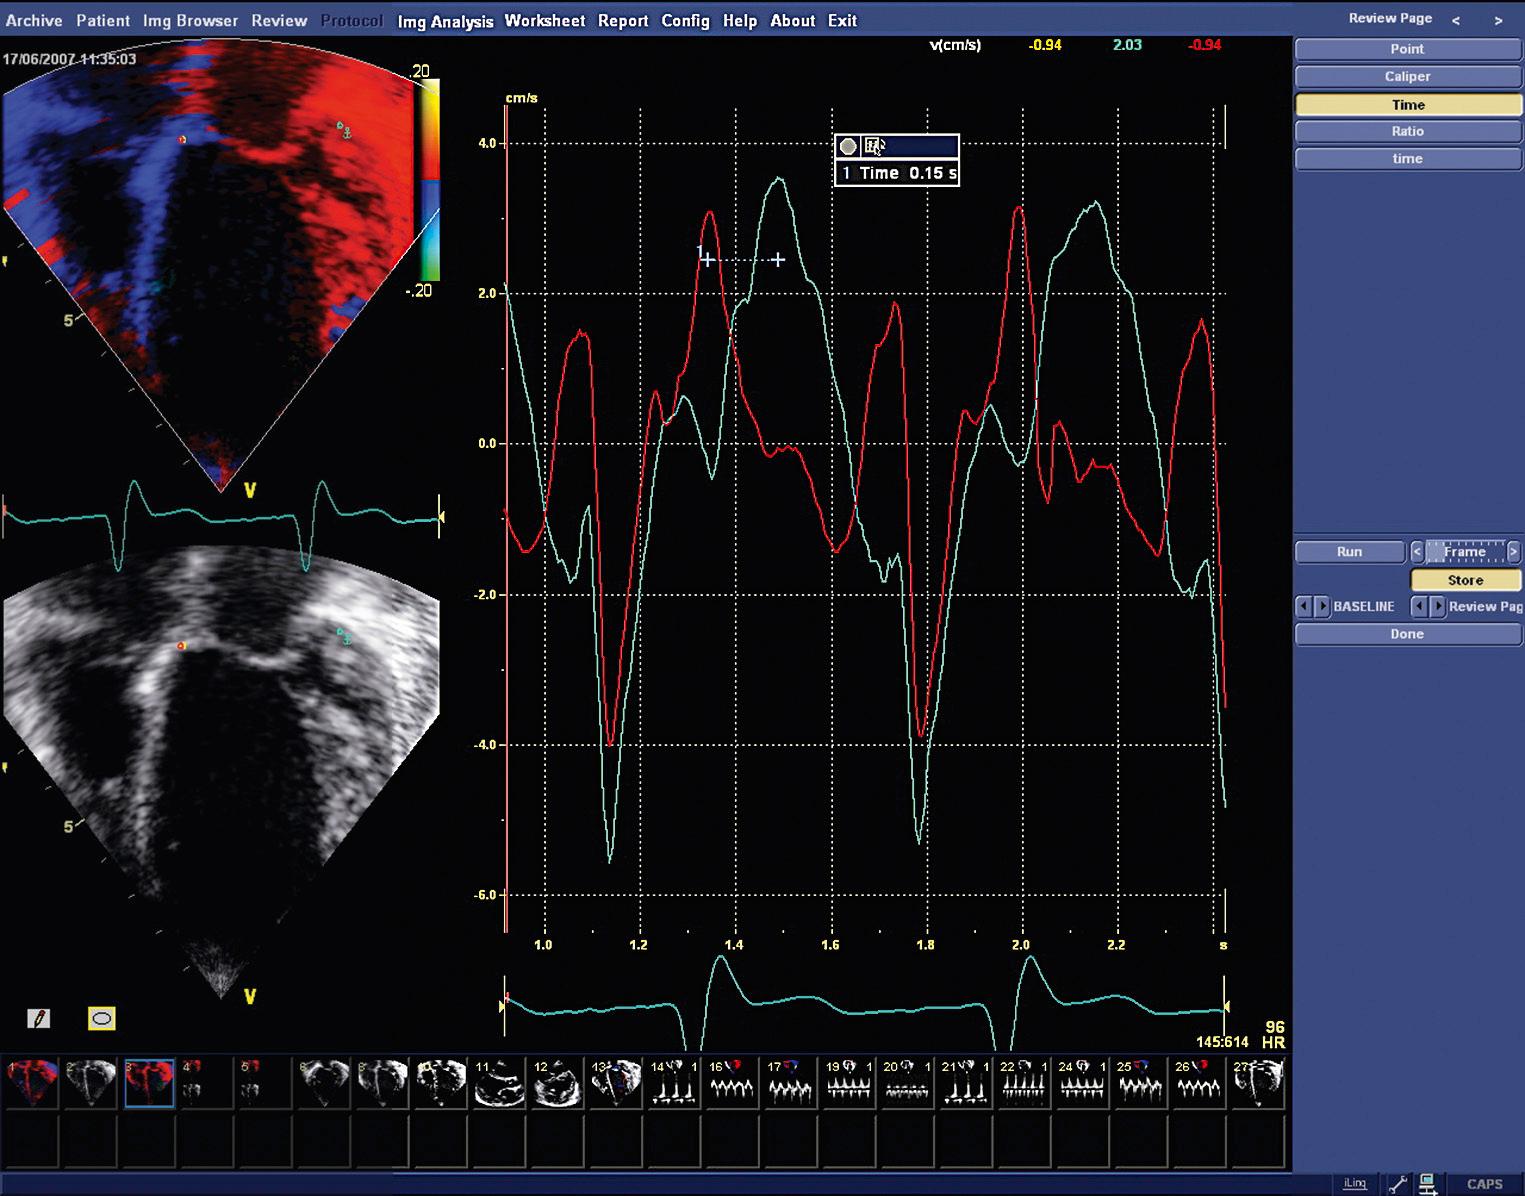Click the Run button

[x=1349, y=552]
